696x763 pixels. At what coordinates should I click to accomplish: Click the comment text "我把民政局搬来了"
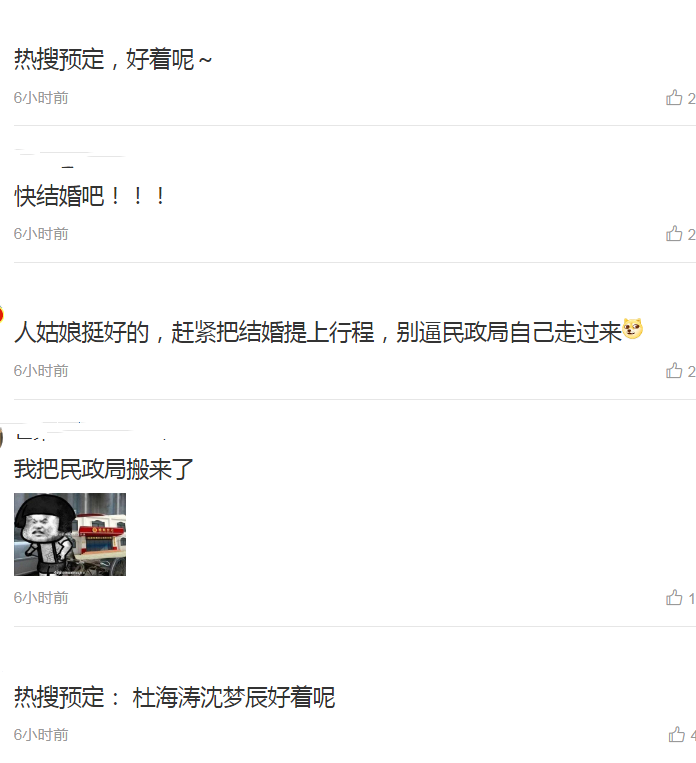(x=104, y=470)
